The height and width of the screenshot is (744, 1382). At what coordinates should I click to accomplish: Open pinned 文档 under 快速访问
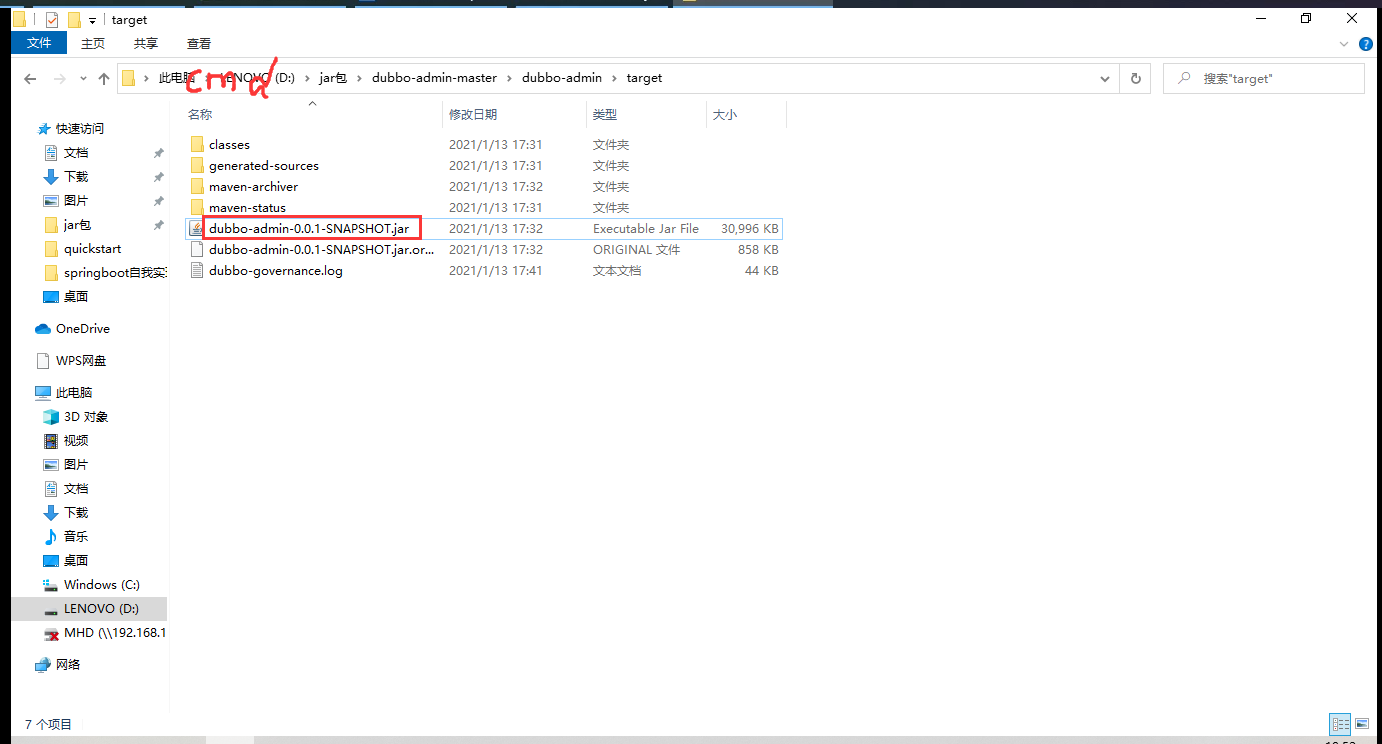tap(76, 153)
